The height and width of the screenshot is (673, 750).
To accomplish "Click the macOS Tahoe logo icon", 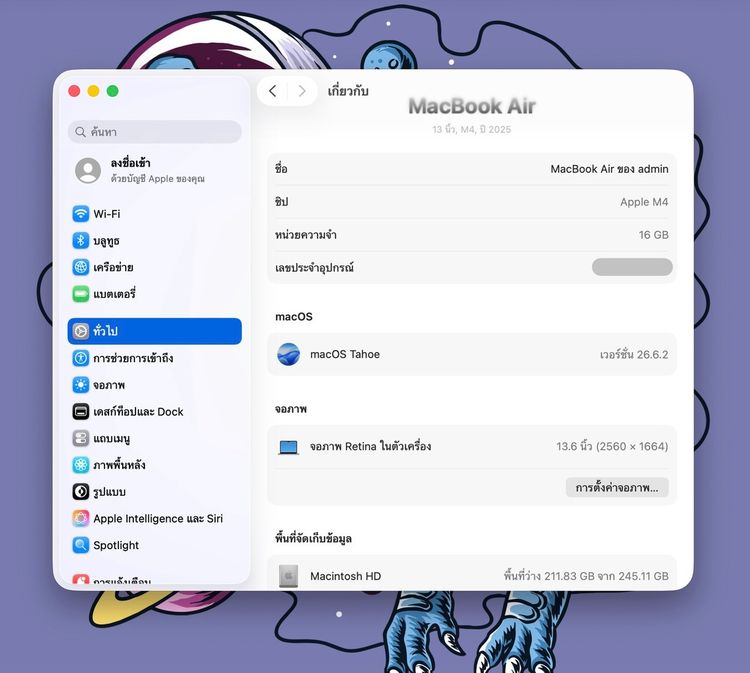I will pyautogui.click(x=288, y=354).
